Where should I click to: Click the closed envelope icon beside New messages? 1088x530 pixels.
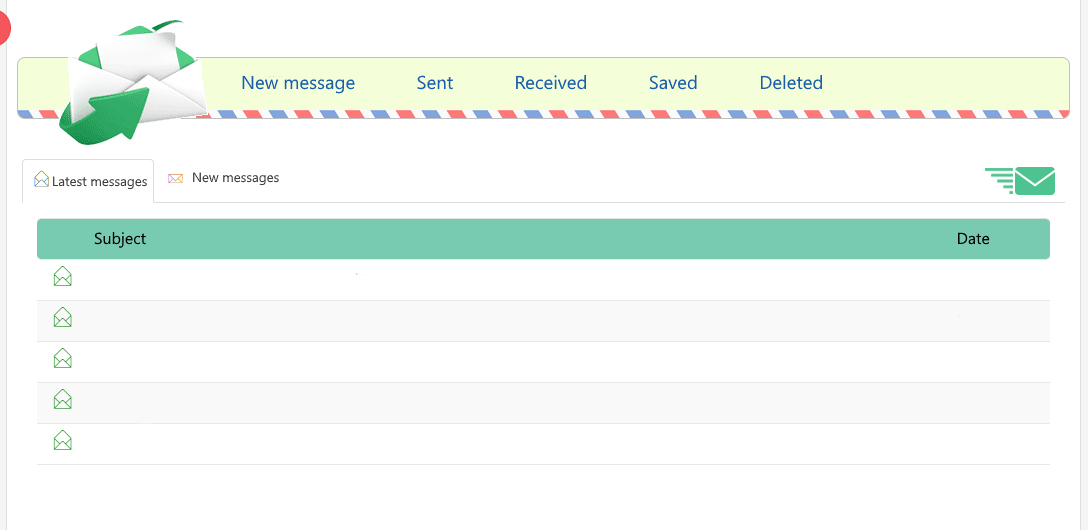[176, 178]
